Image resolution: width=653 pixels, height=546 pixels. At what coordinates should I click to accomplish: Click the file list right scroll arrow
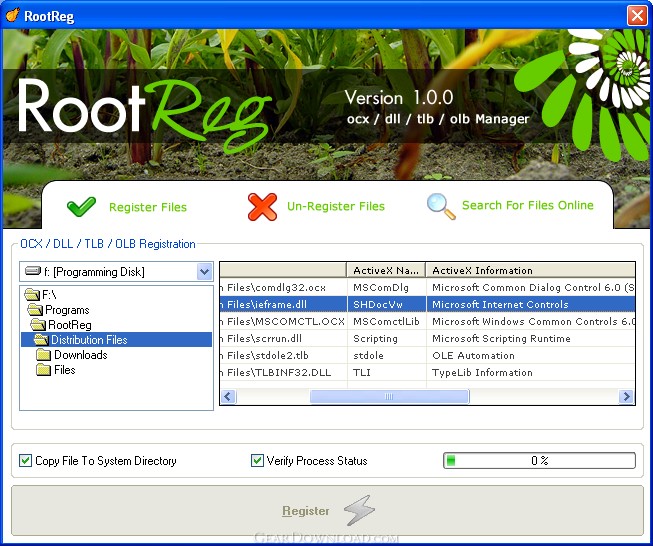pyautogui.click(x=626, y=396)
